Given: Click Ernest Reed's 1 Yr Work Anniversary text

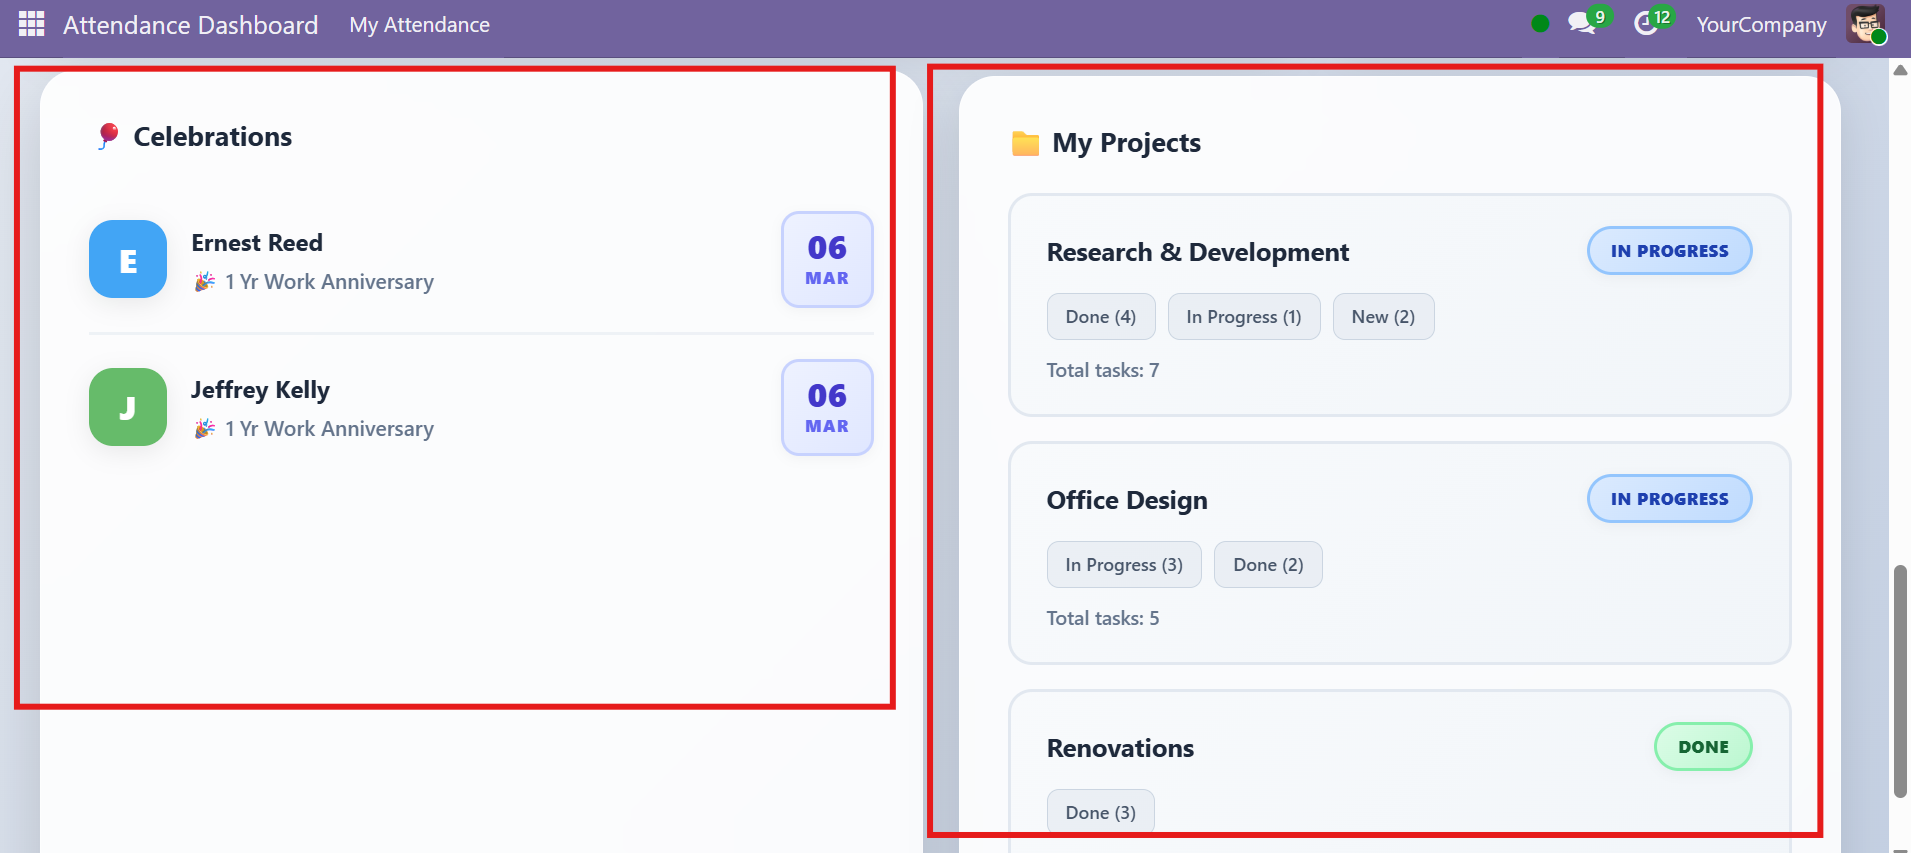Looking at the screenshot, I should click(329, 282).
